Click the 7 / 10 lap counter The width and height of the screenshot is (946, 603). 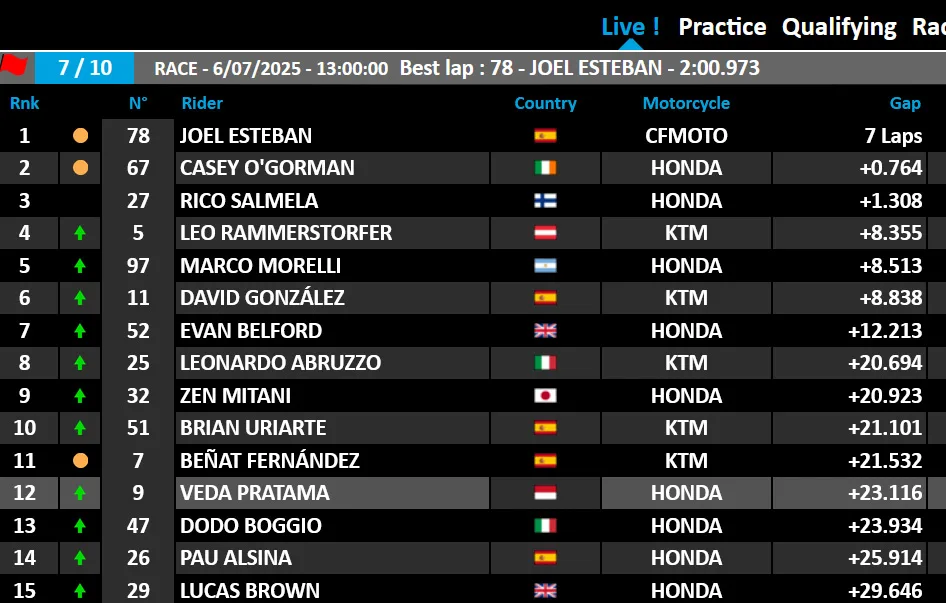(x=85, y=68)
